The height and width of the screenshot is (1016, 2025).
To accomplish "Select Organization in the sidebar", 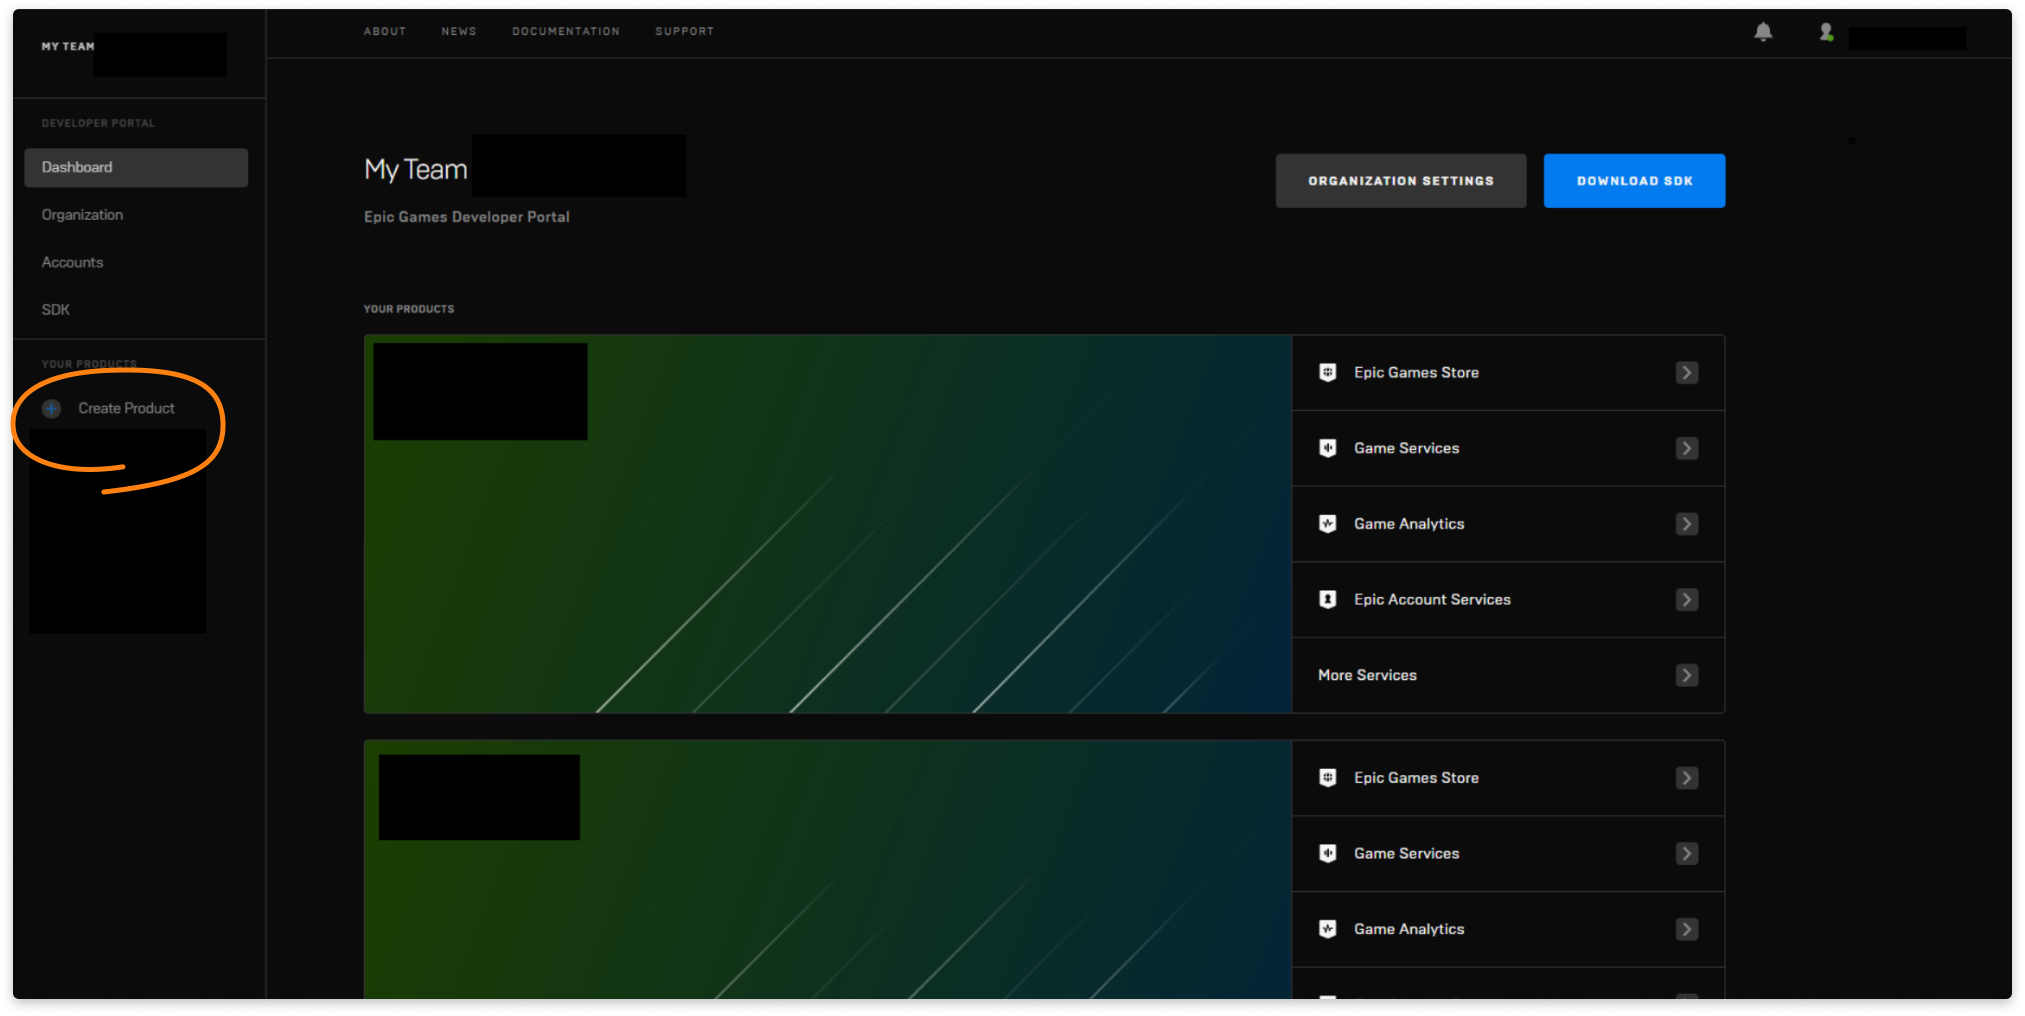I will point(82,215).
